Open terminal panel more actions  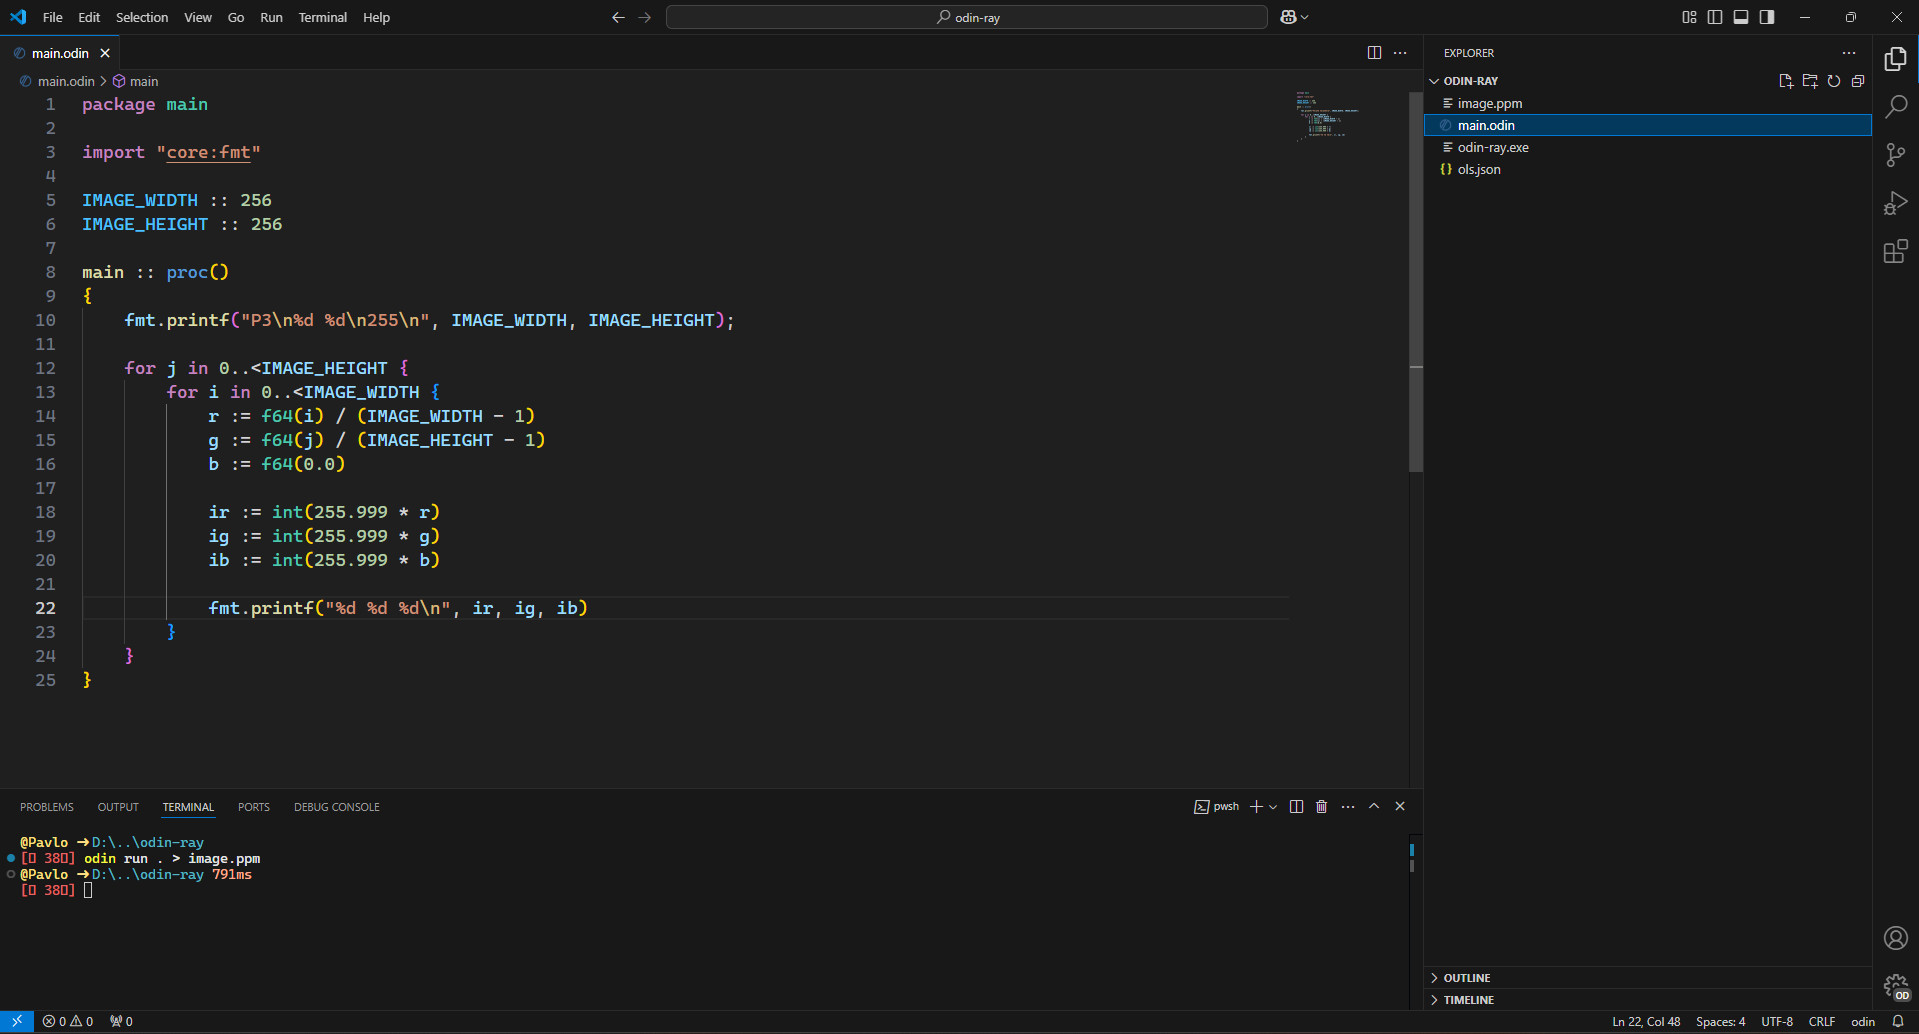[x=1348, y=807]
